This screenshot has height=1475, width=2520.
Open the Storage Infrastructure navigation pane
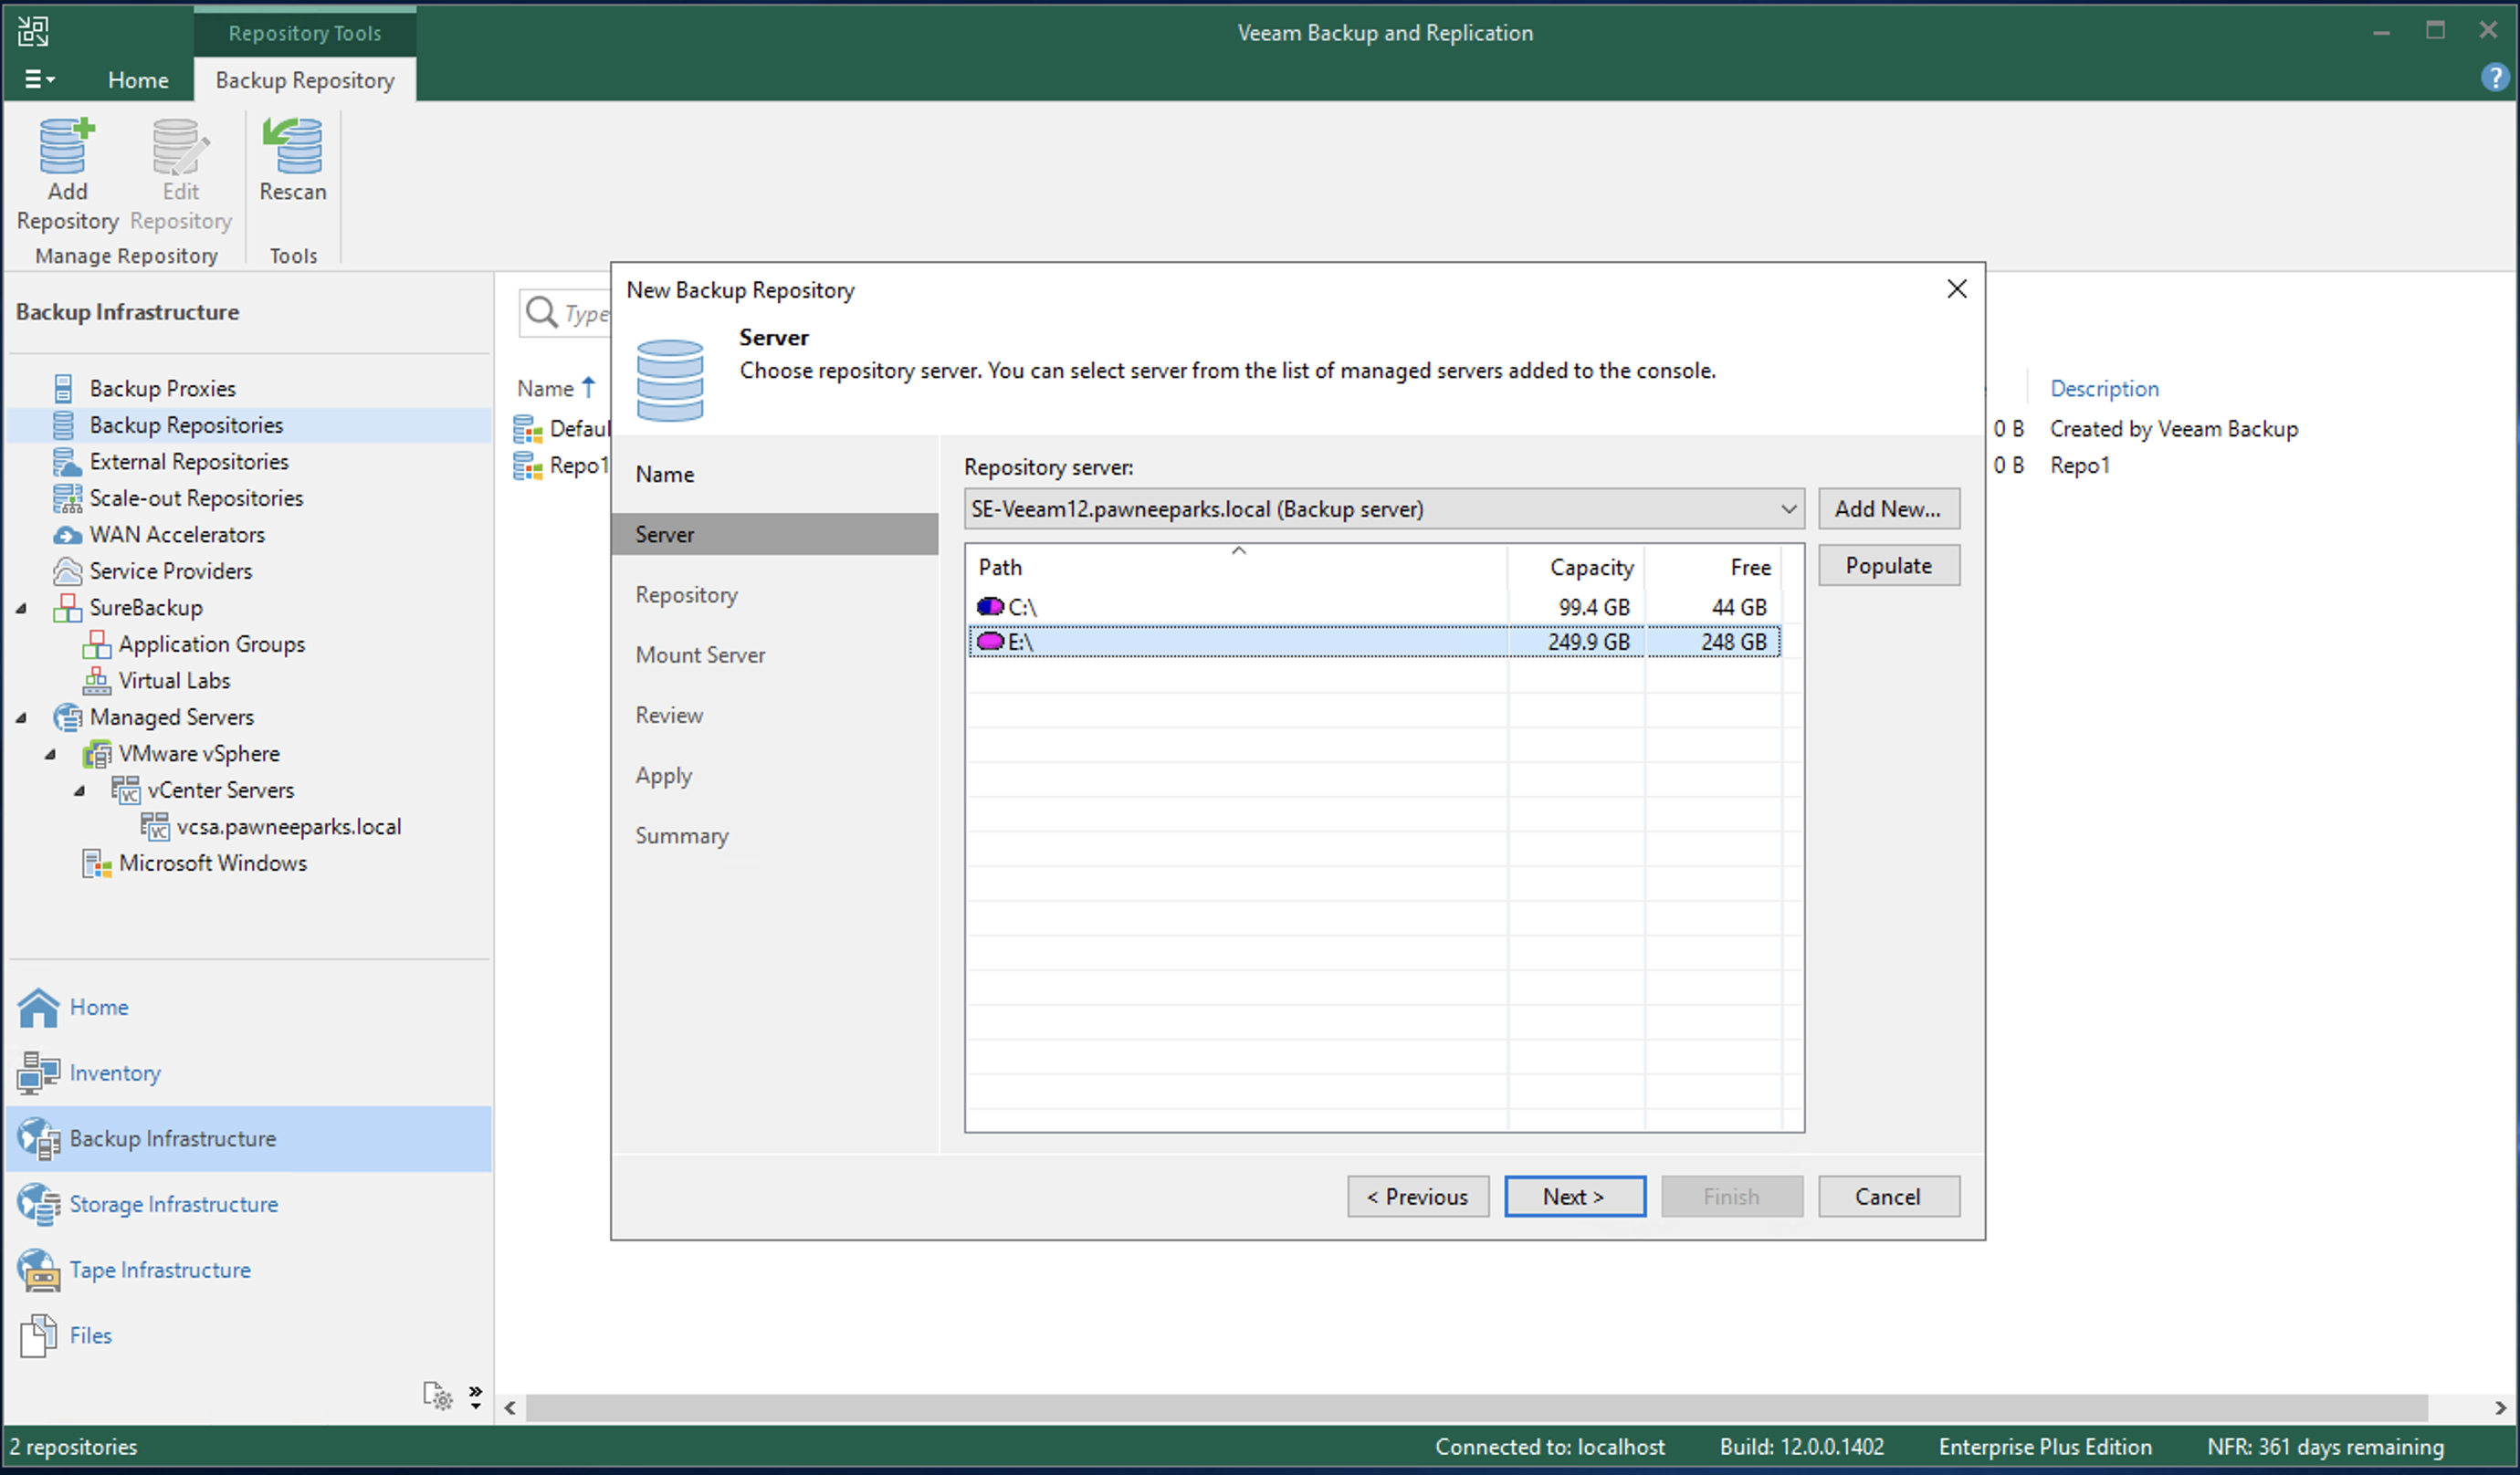tap(248, 1204)
